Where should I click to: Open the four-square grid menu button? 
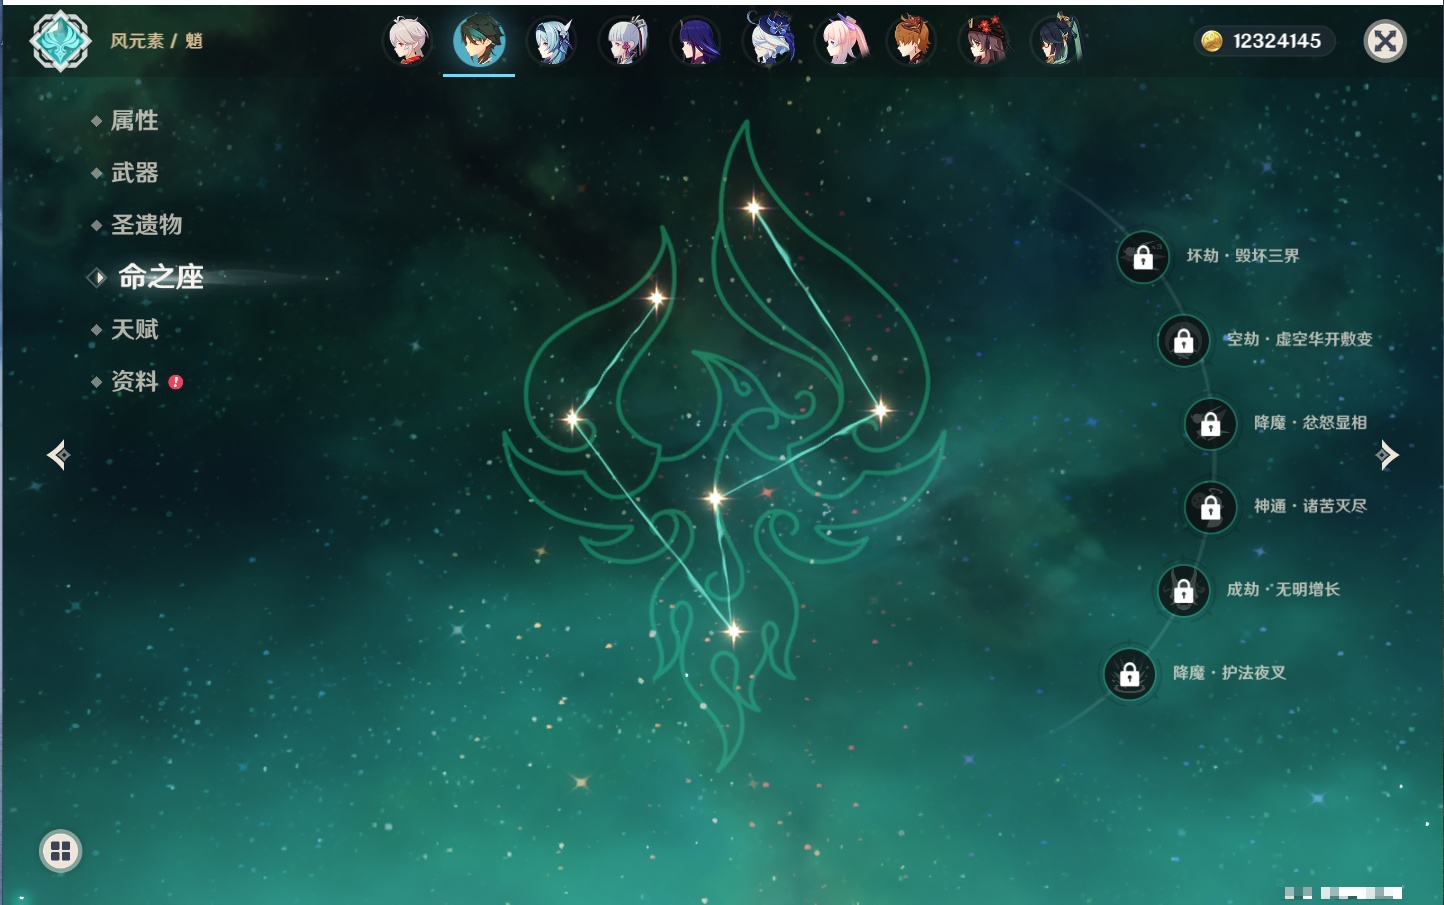click(x=60, y=851)
